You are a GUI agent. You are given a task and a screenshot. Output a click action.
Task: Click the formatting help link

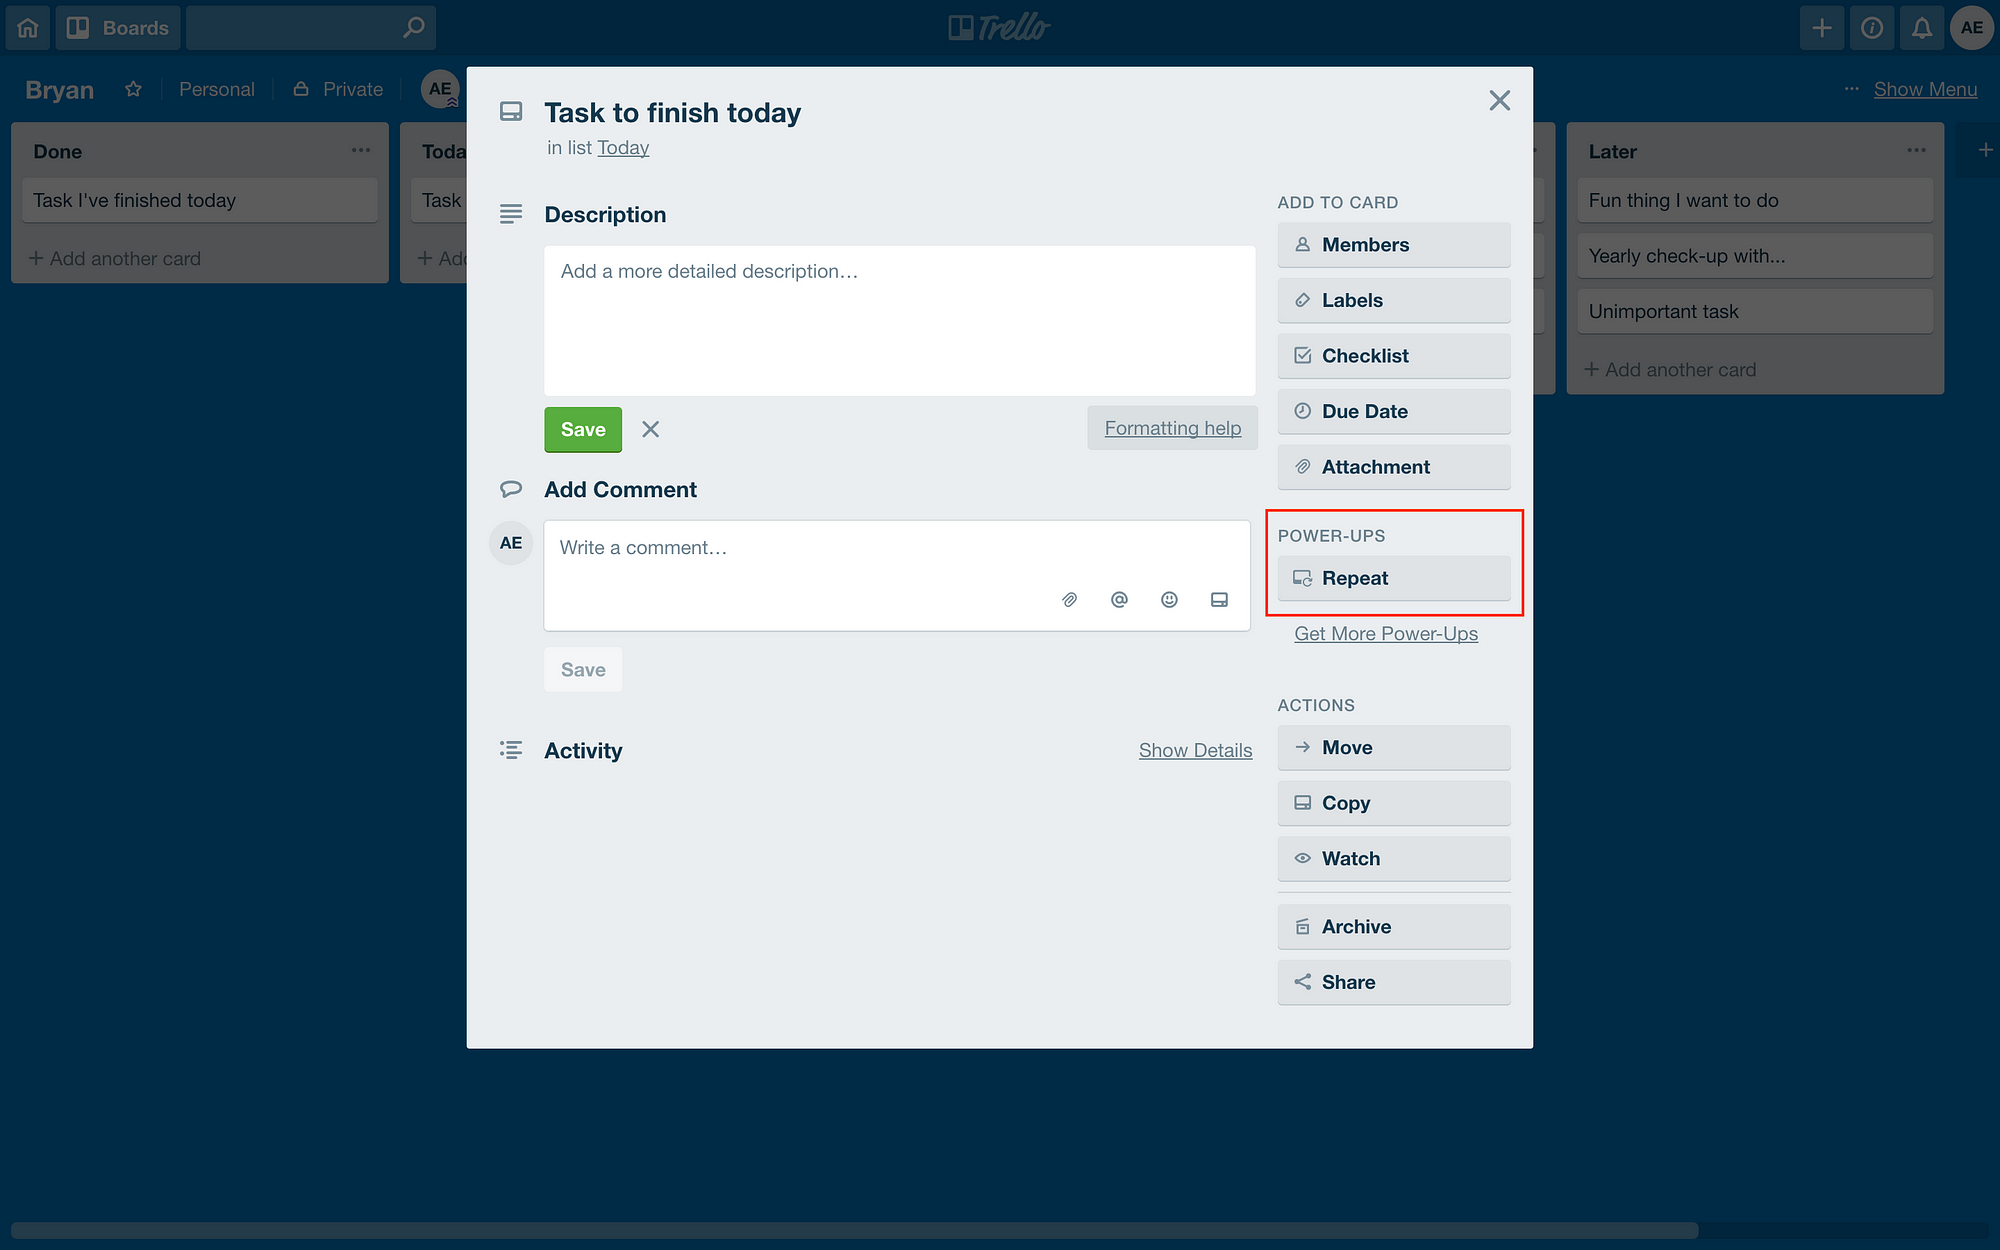[x=1172, y=426]
